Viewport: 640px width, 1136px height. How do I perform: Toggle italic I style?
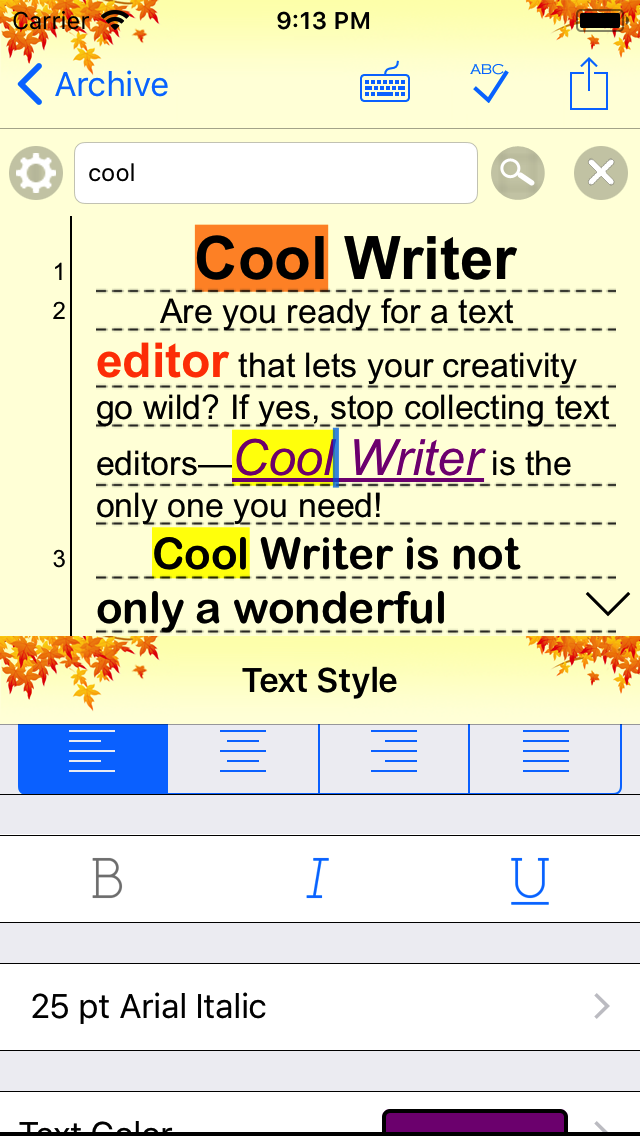[x=317, y=879]
